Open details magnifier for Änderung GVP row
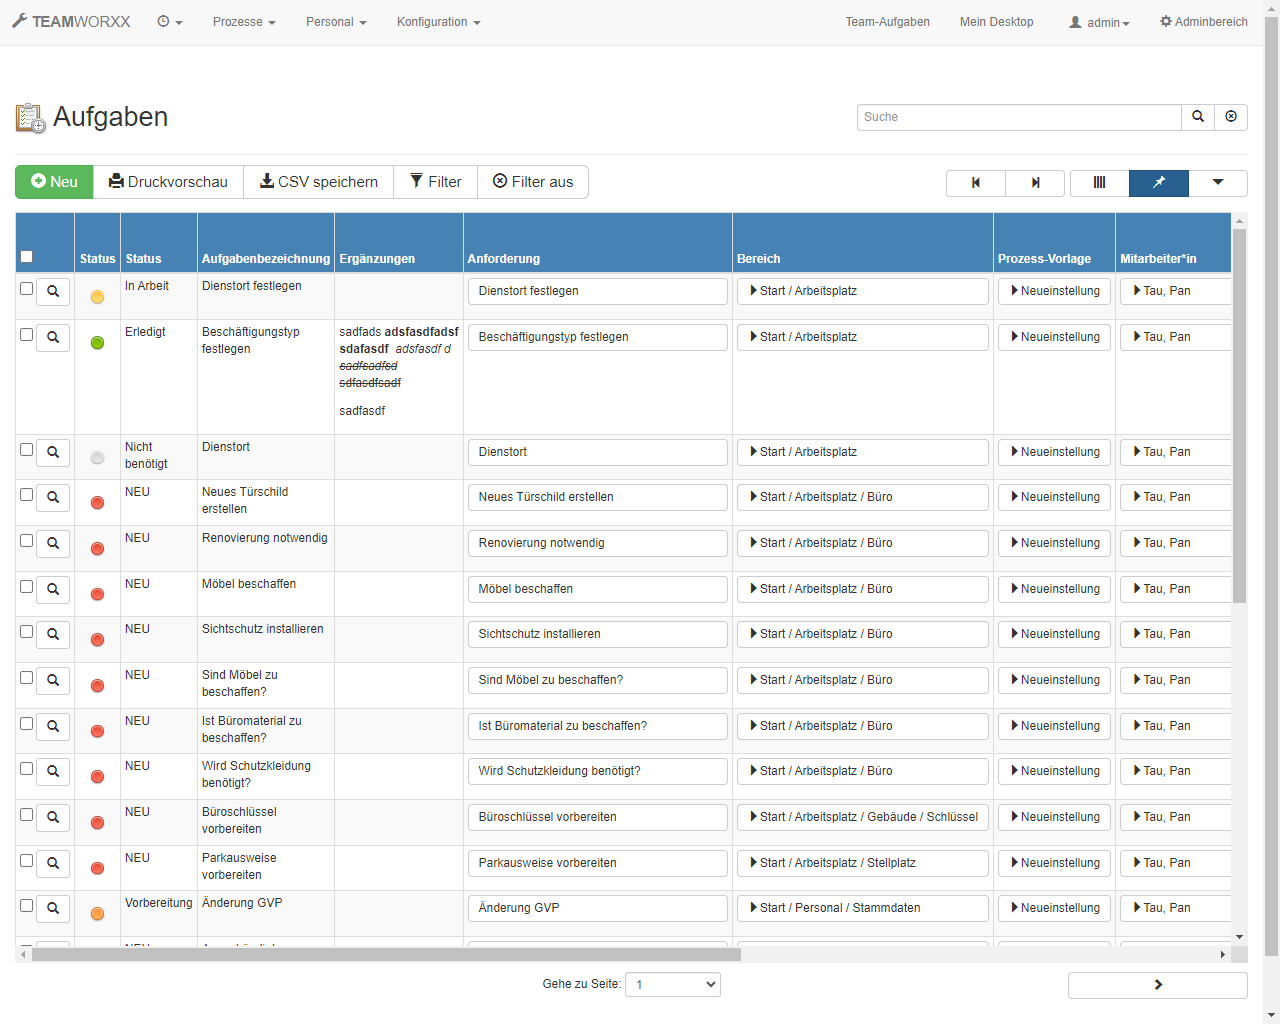The height and width of the screenshot is (1024, 1280). click(x=53, y=908)
